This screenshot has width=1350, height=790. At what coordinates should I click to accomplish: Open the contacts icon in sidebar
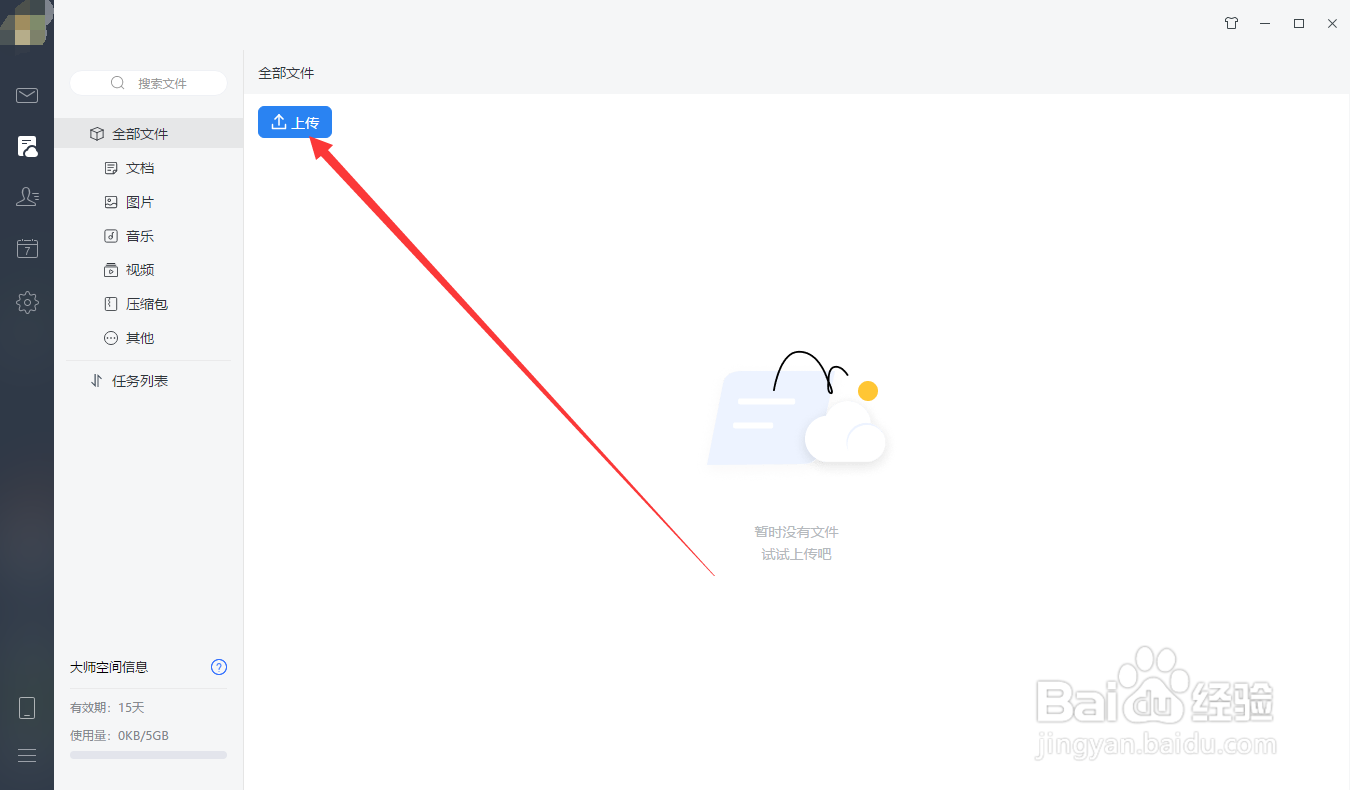[x=27, y=197]
